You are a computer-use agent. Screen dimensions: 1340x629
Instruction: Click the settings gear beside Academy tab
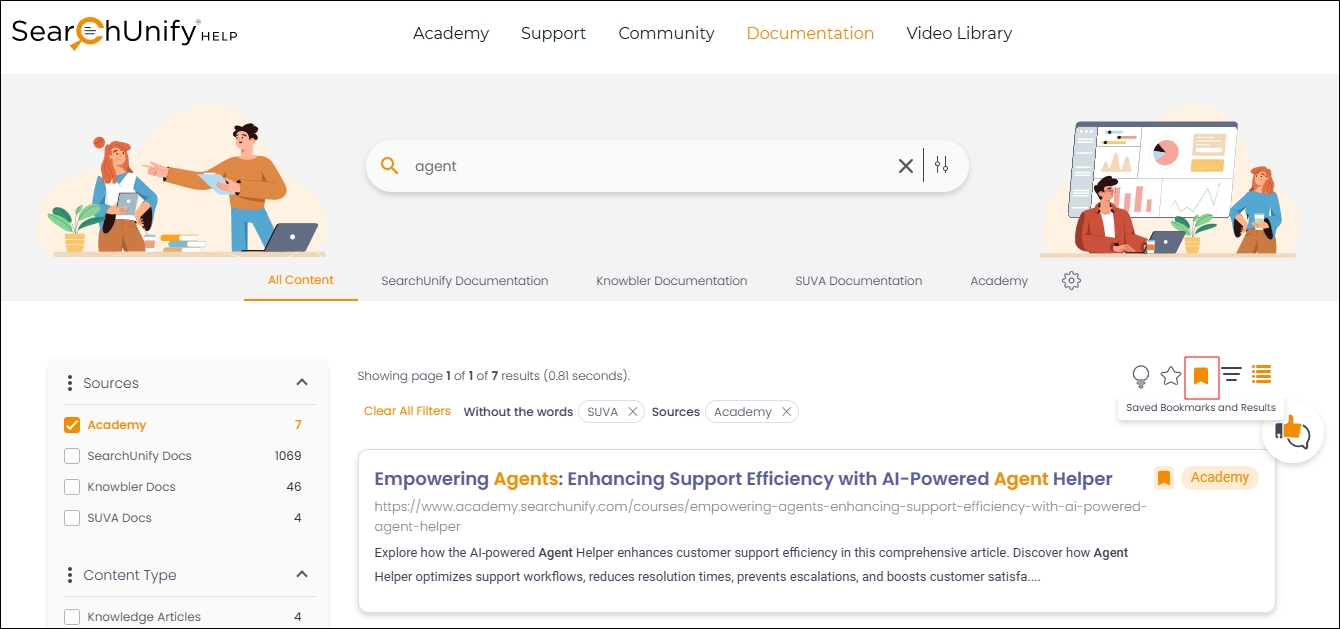(1071, 281)
